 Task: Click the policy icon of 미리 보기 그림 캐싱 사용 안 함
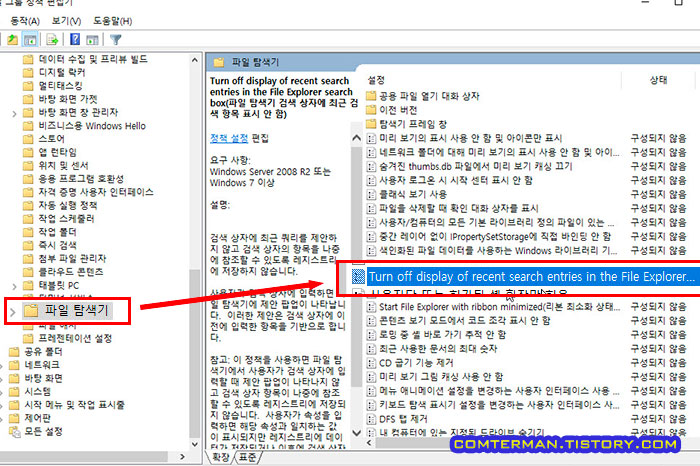click(371, 377)
